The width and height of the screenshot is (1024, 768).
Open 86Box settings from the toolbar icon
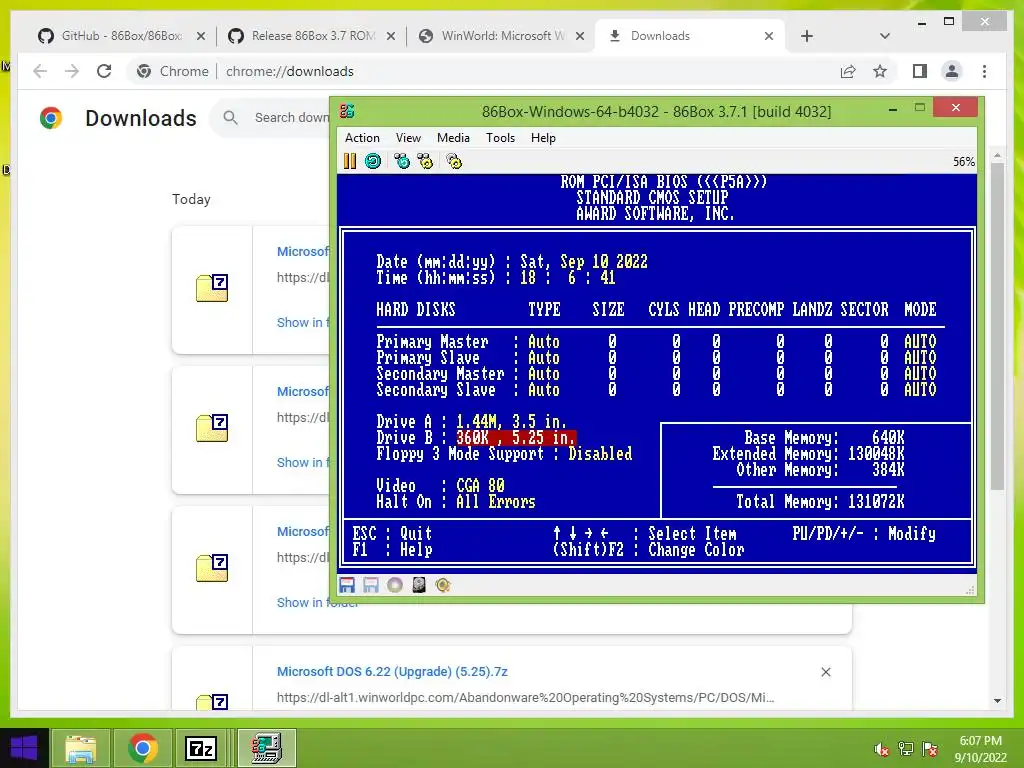click(454, 161)
